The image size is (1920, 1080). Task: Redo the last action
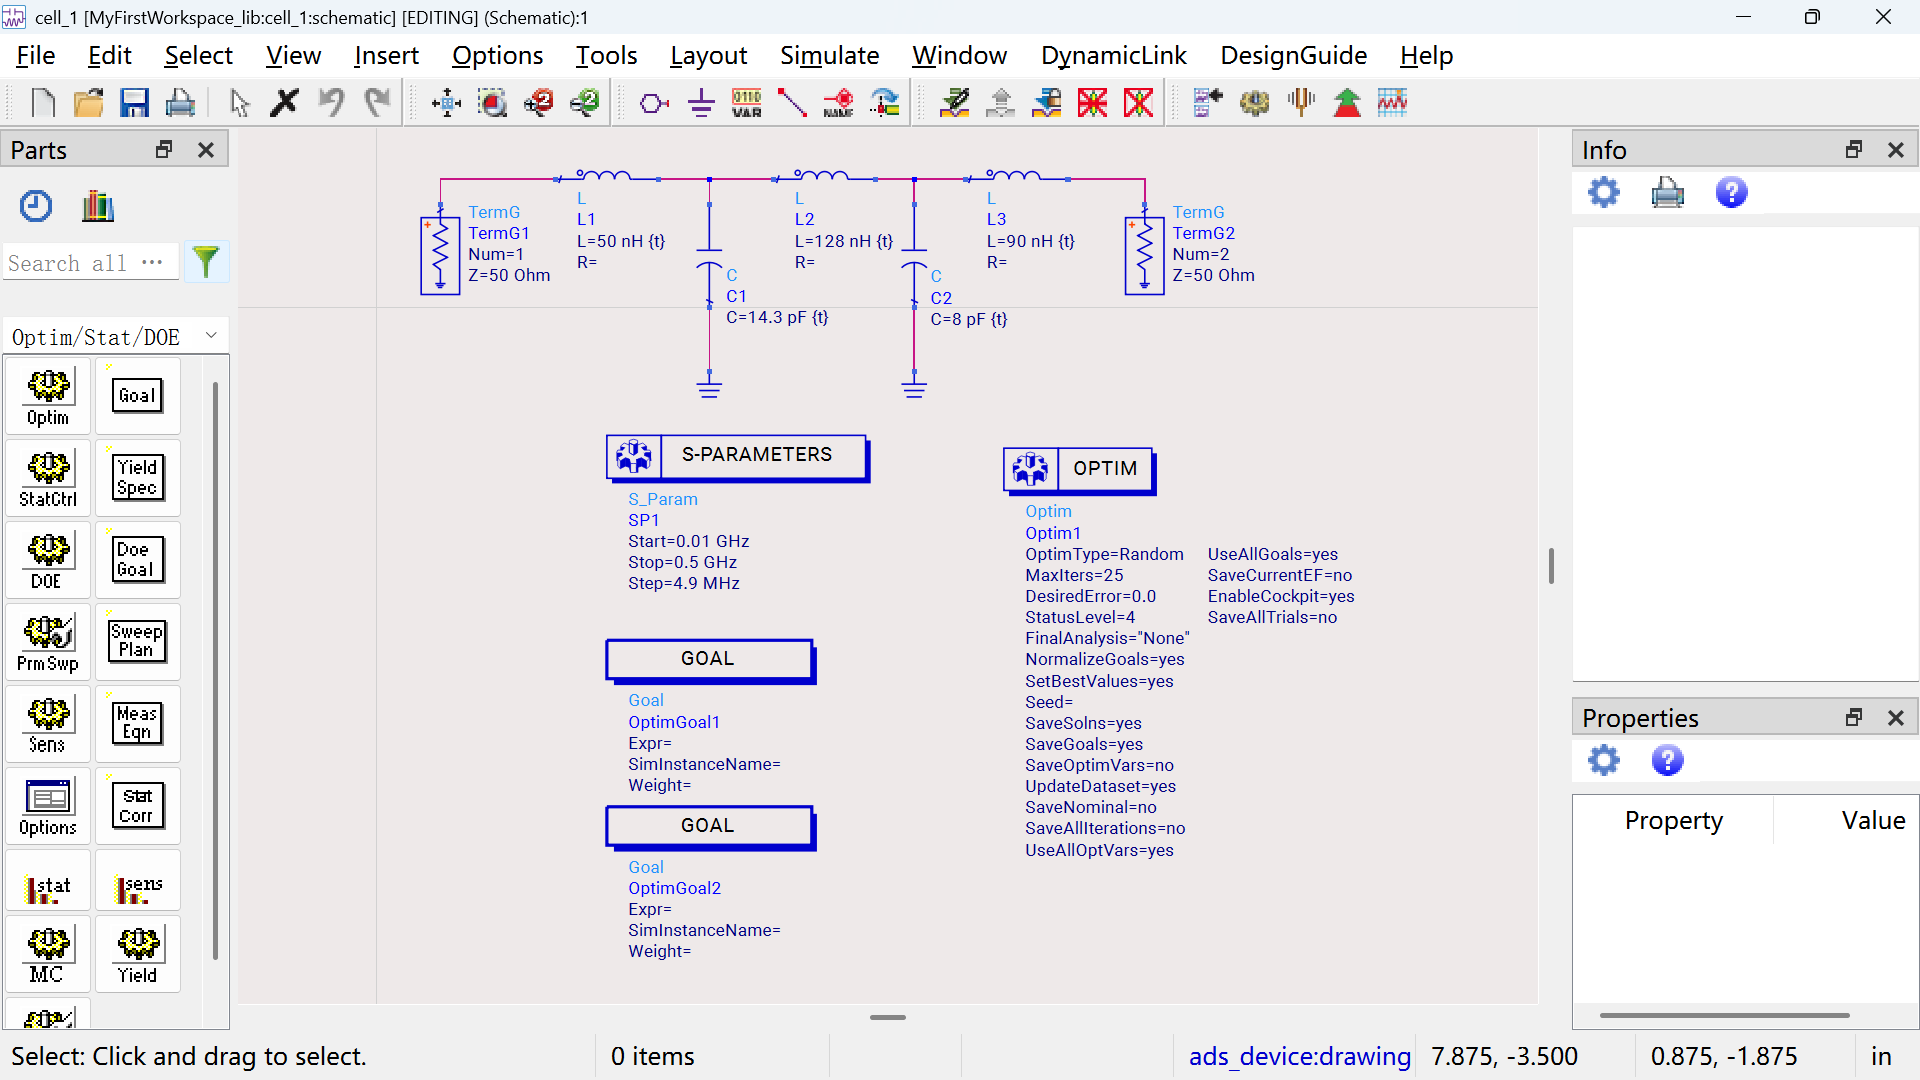coord(377,102)
